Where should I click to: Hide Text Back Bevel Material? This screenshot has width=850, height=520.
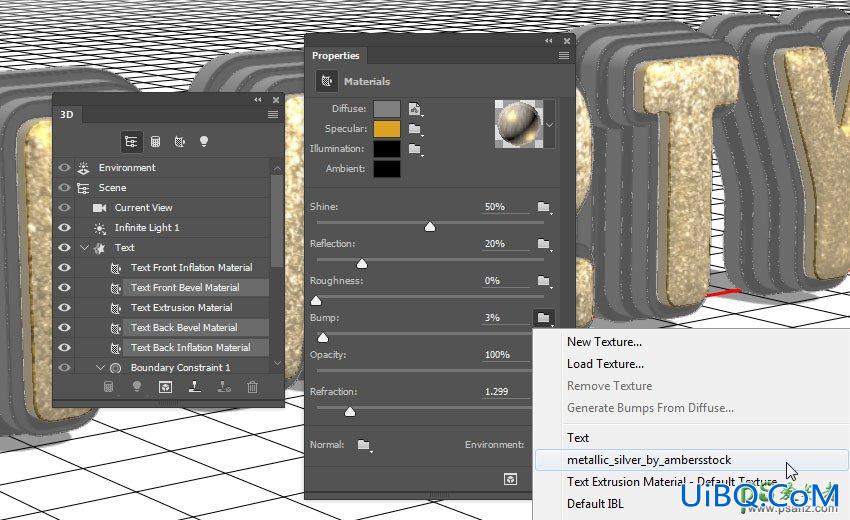point(64,328)
